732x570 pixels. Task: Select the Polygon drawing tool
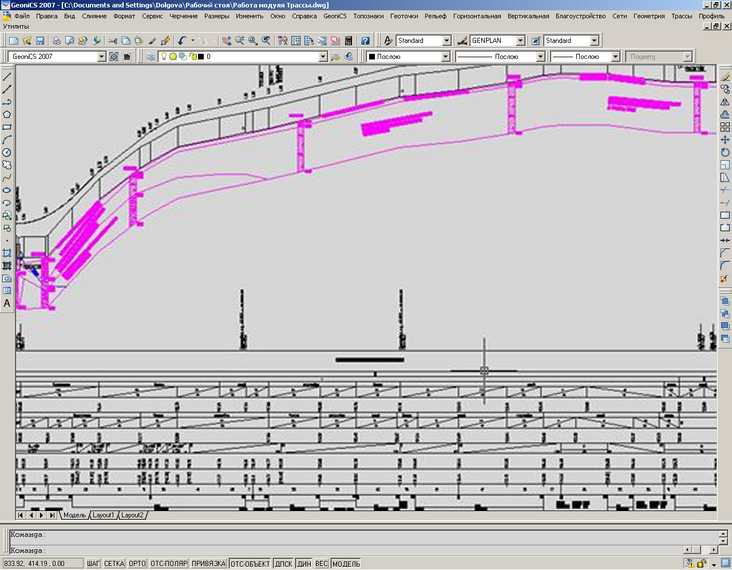click(x=7, y=114)
